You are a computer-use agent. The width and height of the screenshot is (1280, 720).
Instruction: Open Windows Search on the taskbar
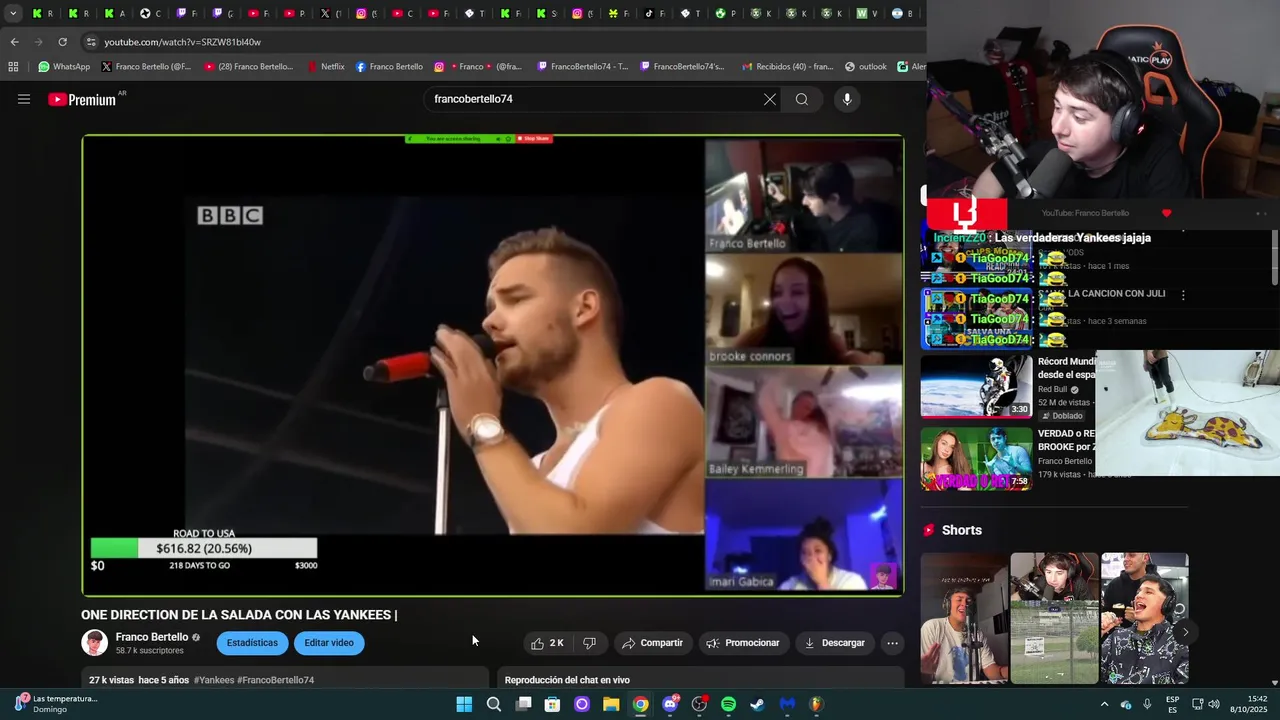pyautogui.click(x=493, y=704)
